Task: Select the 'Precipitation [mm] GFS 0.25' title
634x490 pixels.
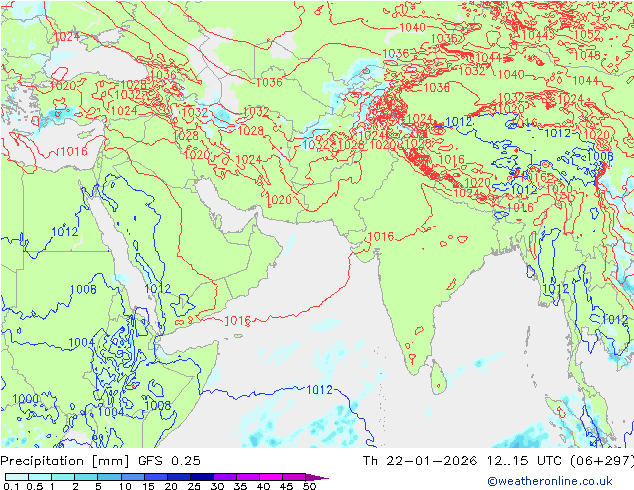Action: pos(100,461)
